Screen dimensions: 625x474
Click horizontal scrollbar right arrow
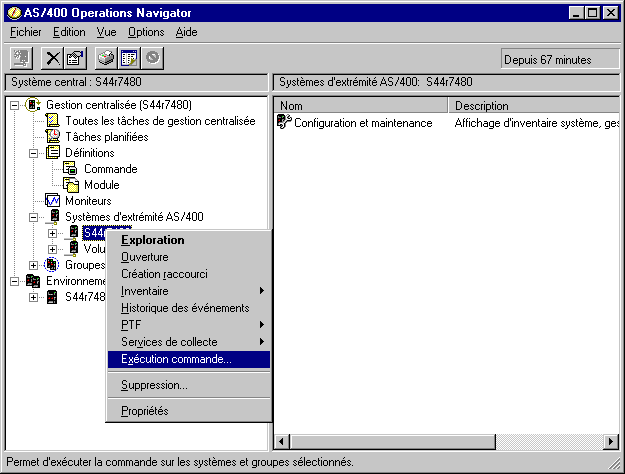pyautogui.click(x=611, y=441)
